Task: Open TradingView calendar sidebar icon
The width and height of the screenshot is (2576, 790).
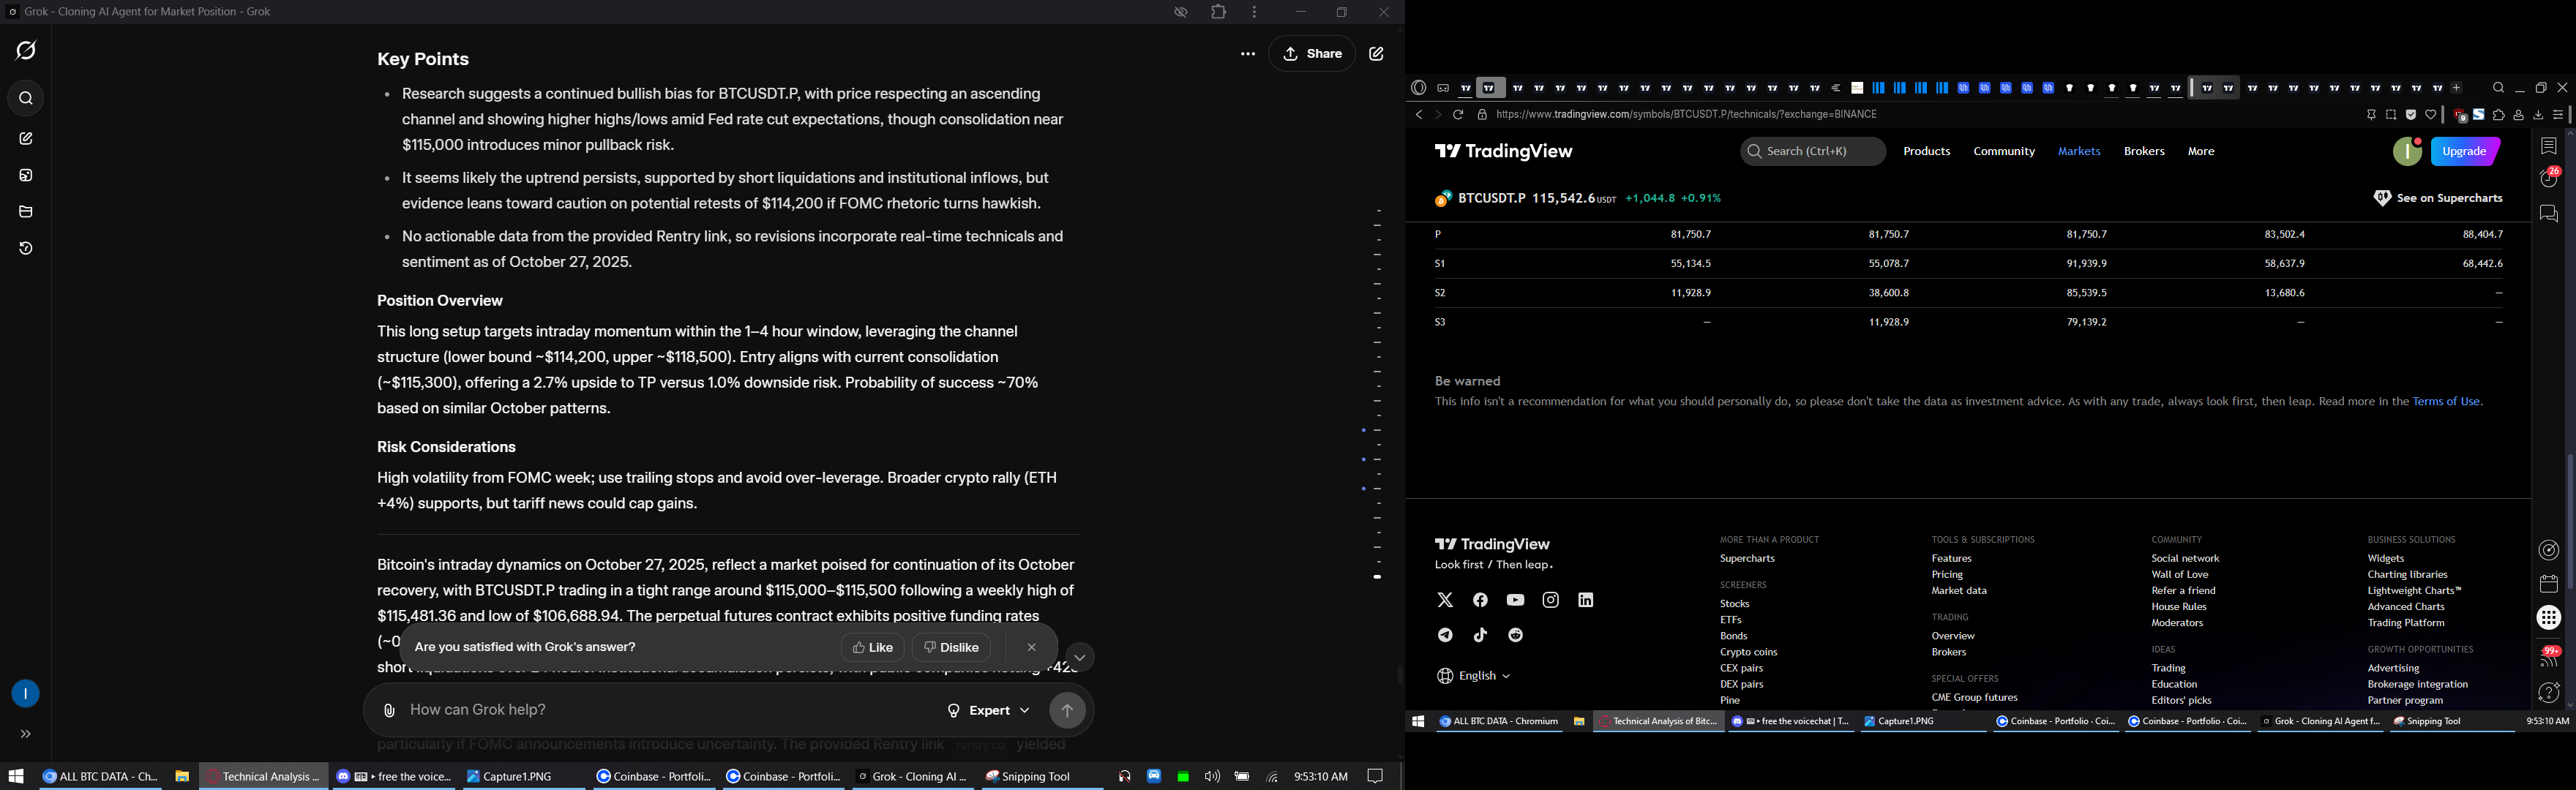Action: [2548, 584]
